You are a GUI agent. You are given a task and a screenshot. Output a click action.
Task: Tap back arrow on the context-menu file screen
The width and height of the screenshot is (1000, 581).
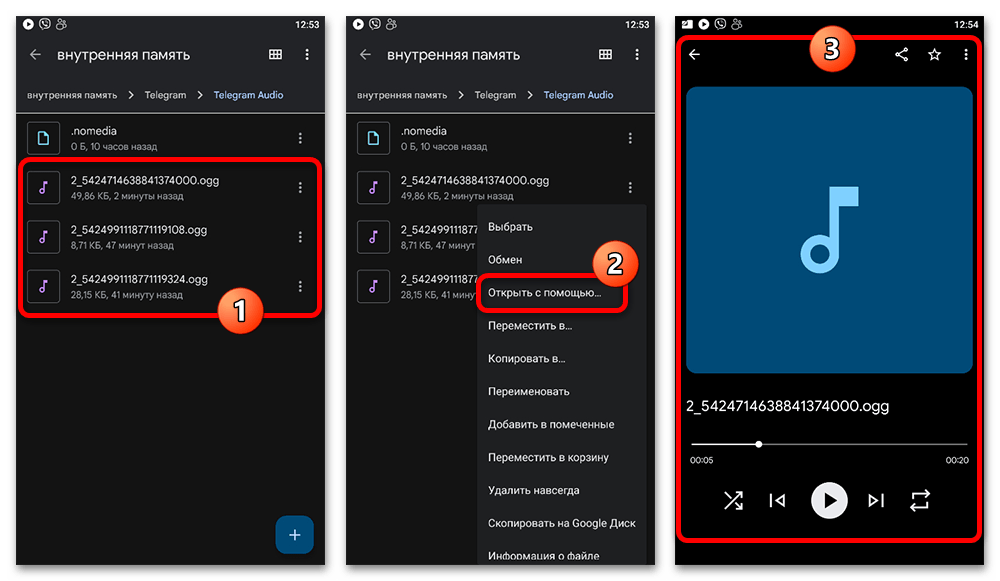click(x=365, y=55)
